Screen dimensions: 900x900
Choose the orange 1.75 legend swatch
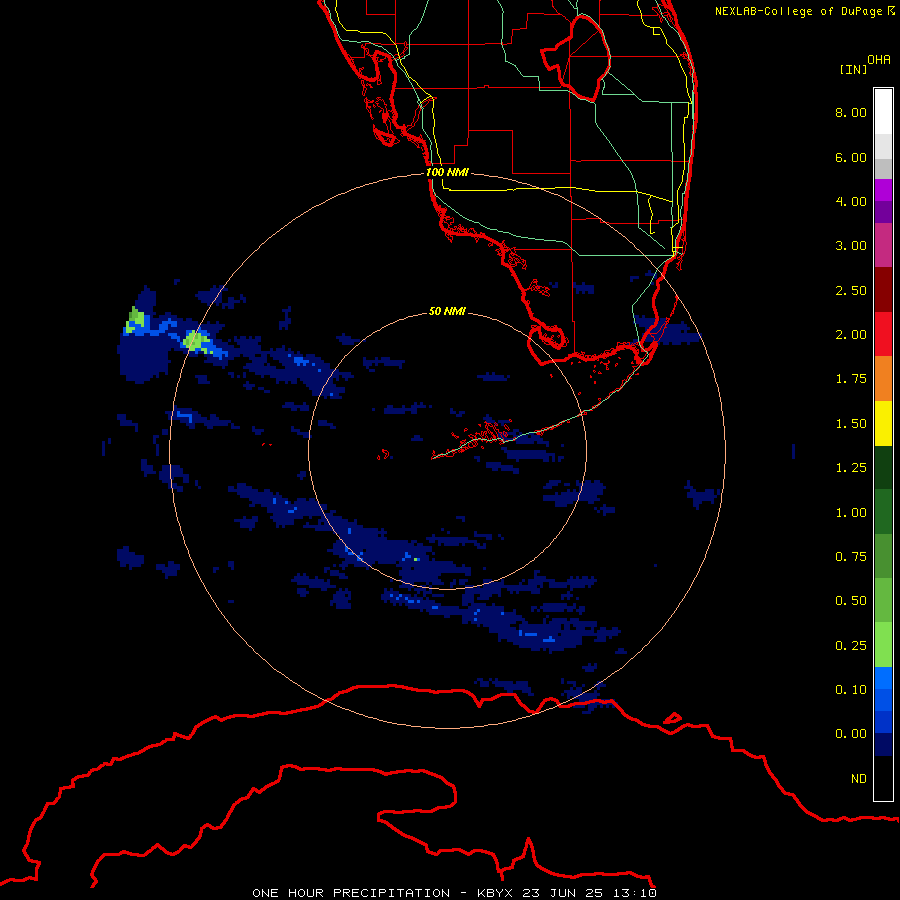tap(883, 379)
